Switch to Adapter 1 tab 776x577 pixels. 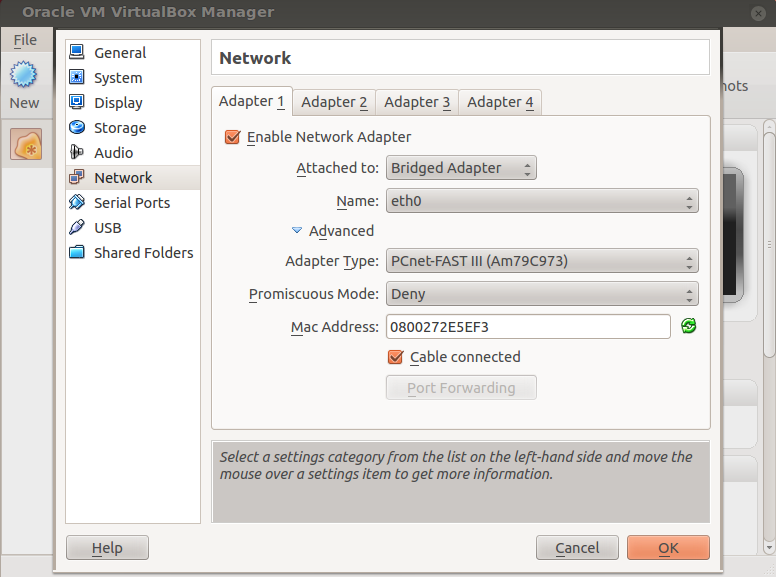[251, 101]
